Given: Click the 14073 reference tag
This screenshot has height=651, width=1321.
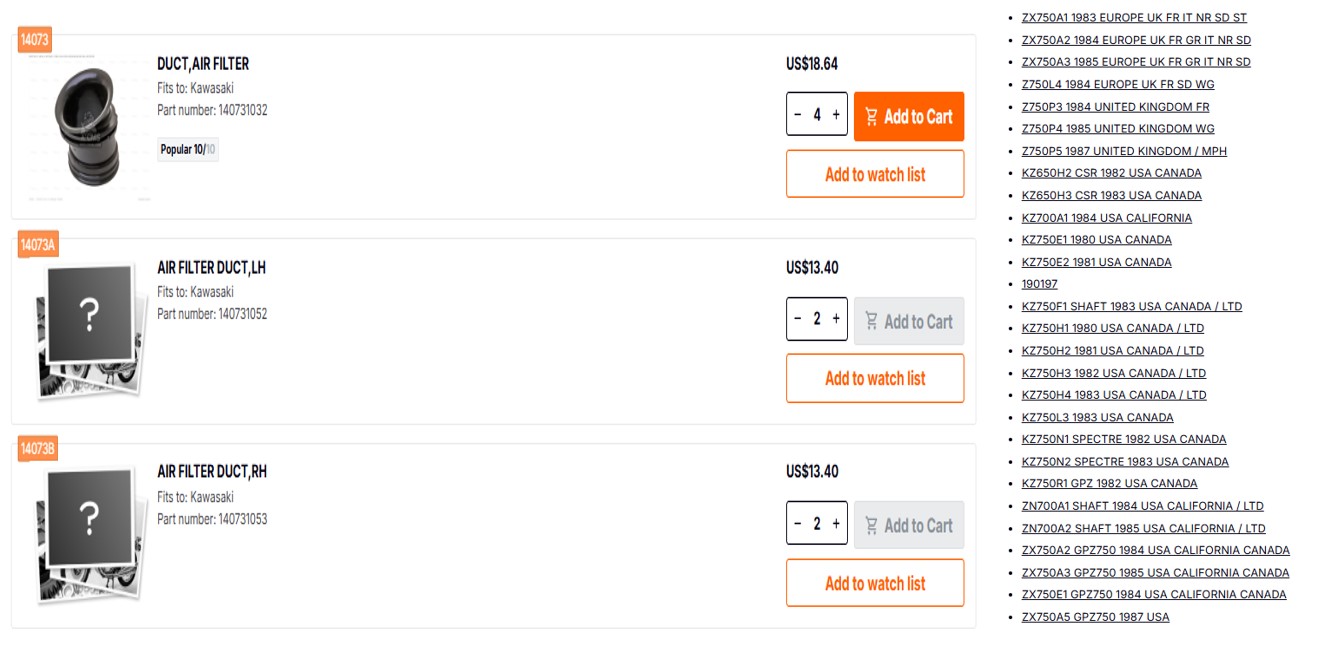Looking at the screenshot, I should tap(34, 41).
